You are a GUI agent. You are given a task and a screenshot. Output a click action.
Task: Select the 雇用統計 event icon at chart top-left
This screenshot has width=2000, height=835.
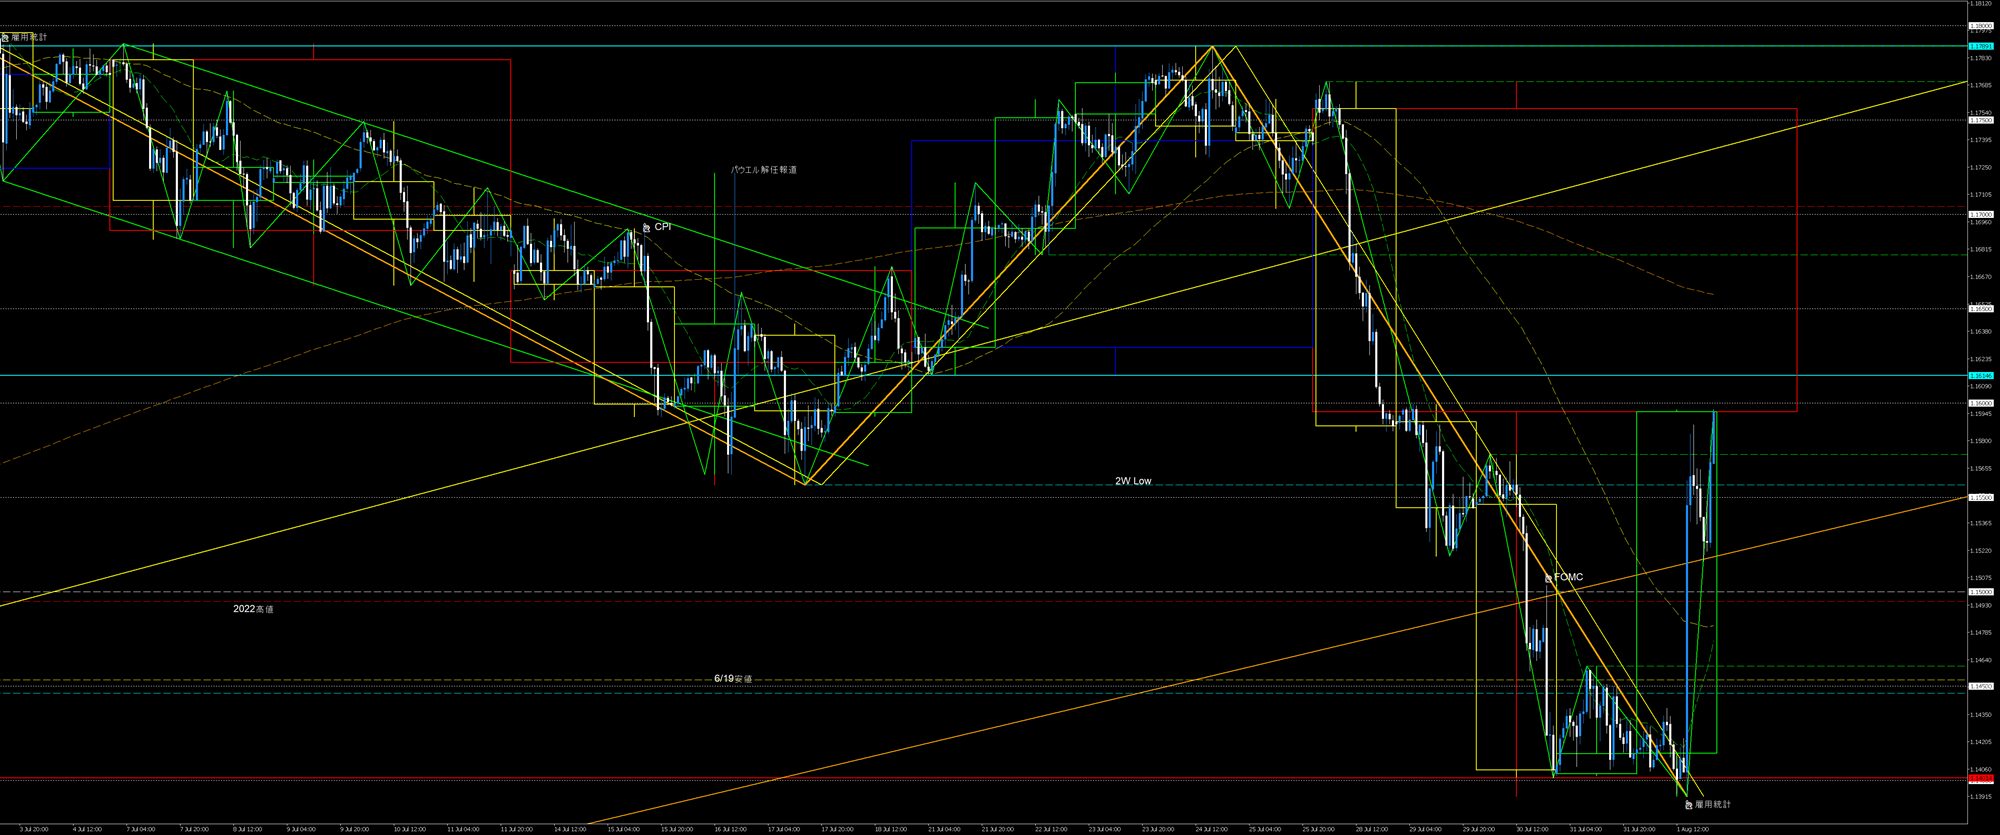coord(5,37)
